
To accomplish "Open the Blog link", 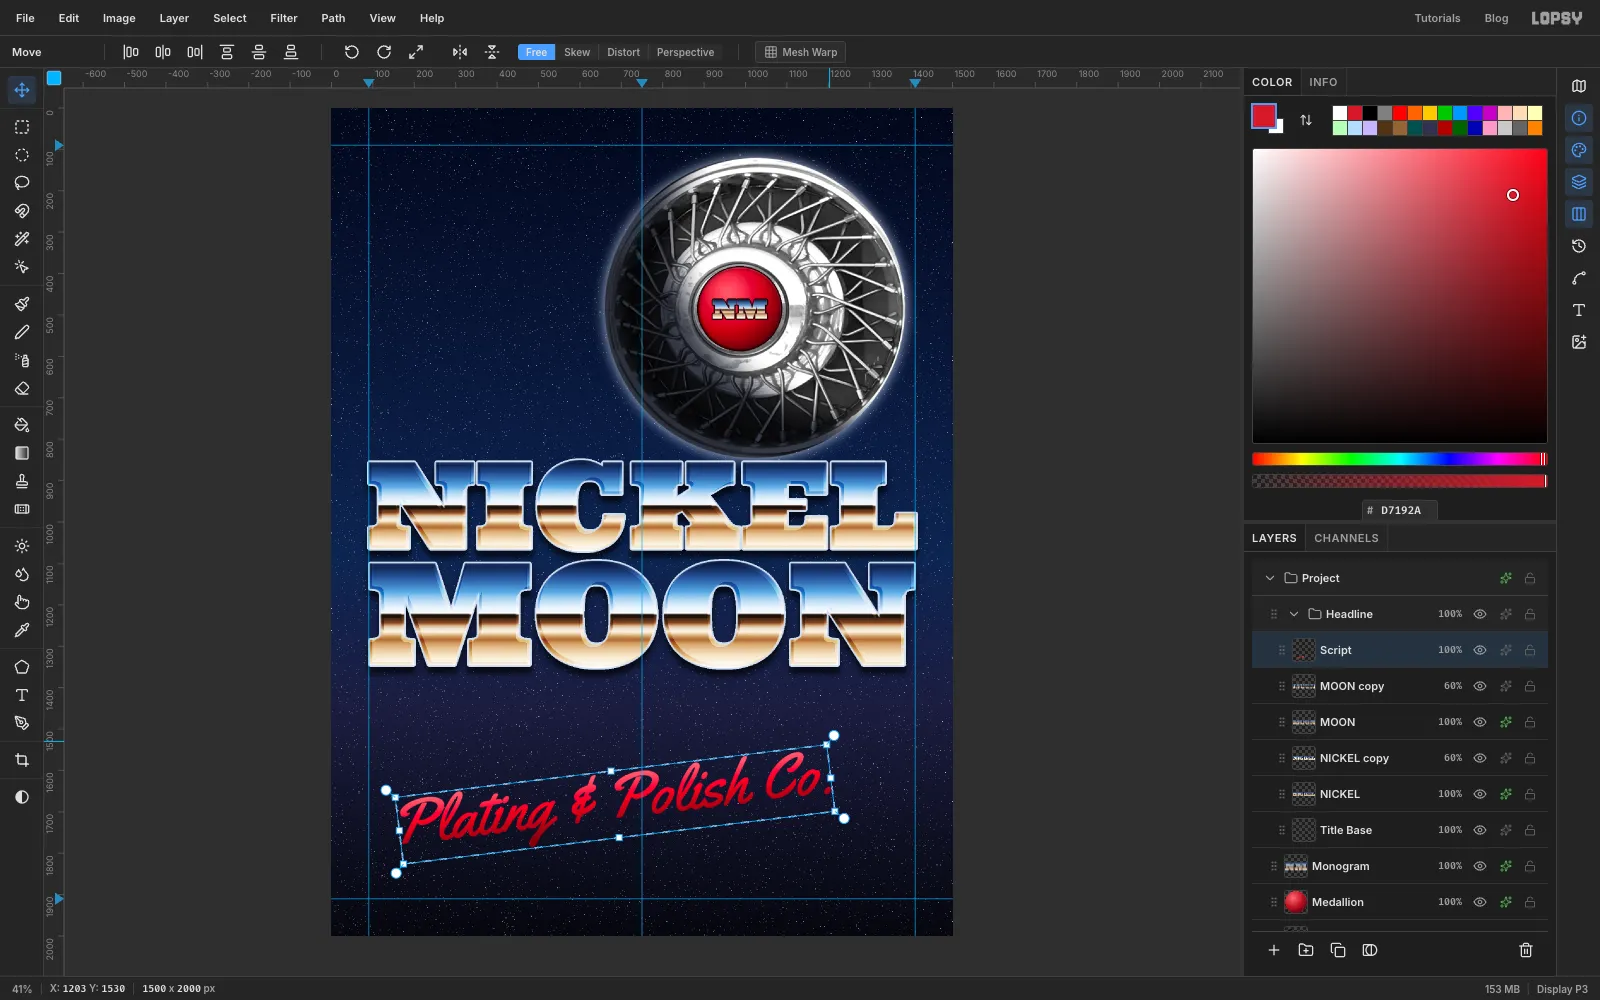I will (1496, 18).
